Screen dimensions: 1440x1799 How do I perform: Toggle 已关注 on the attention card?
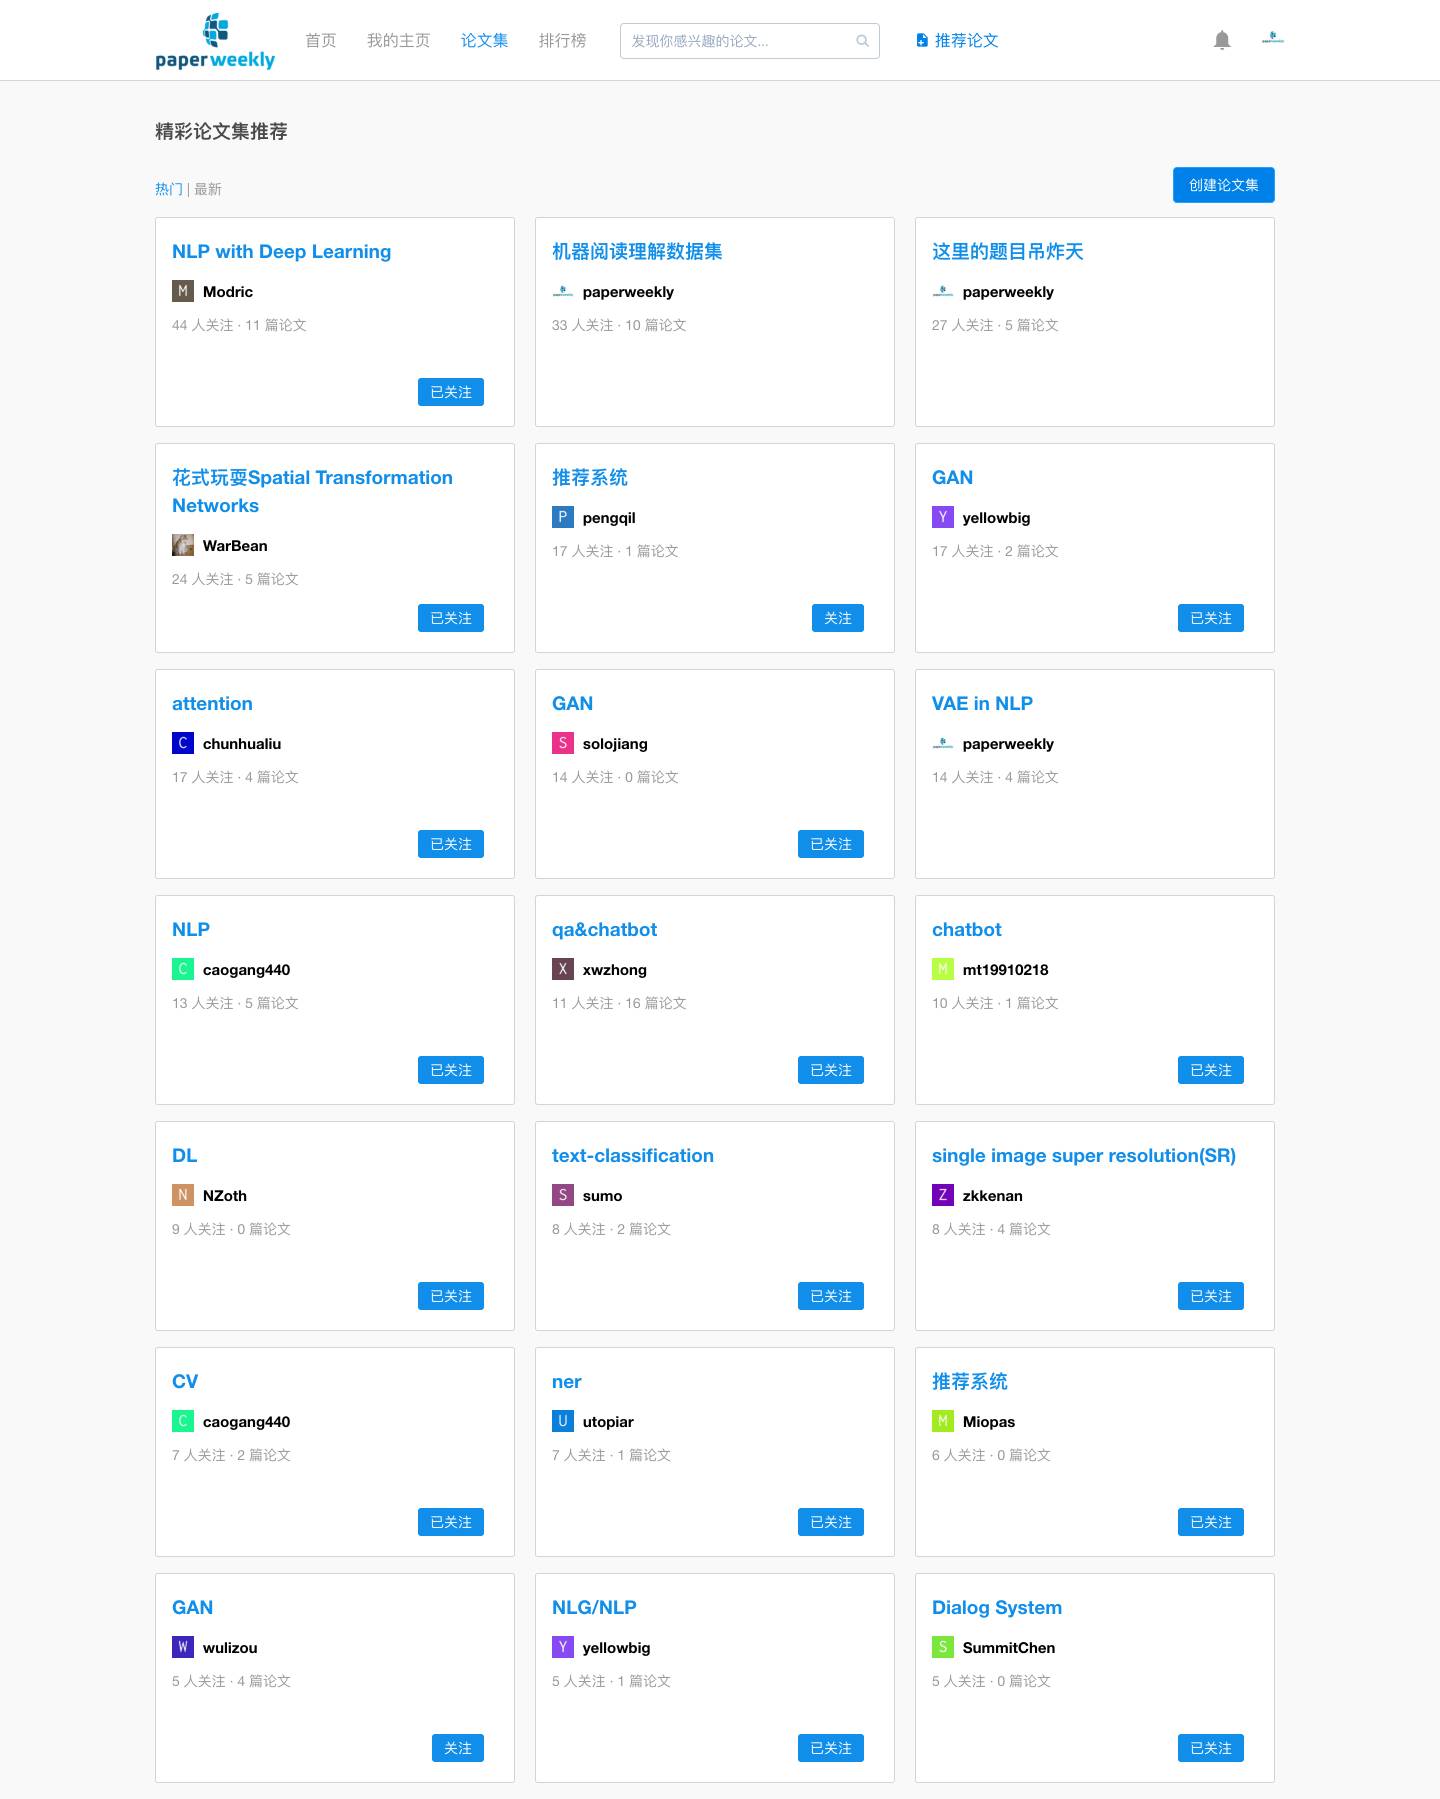451,844
